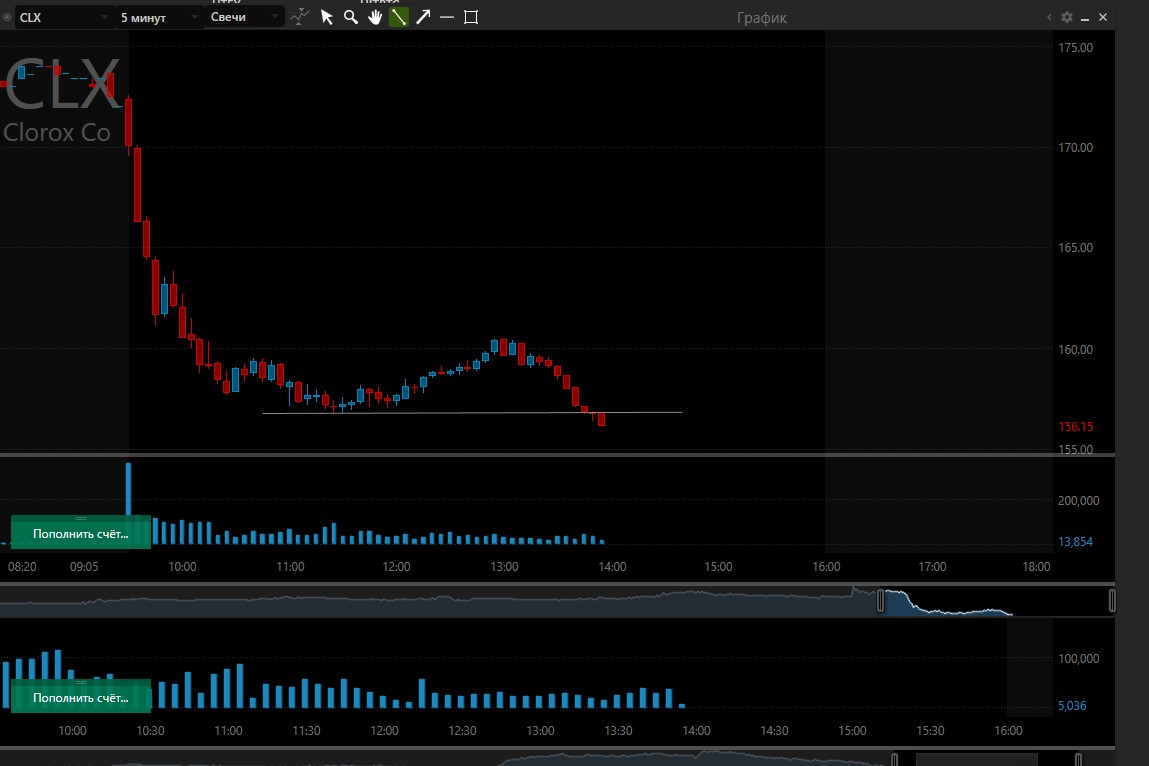This screenshot has height=766, width=1149.
Task: Click the 09:05 time axis label
Action: 84,567
